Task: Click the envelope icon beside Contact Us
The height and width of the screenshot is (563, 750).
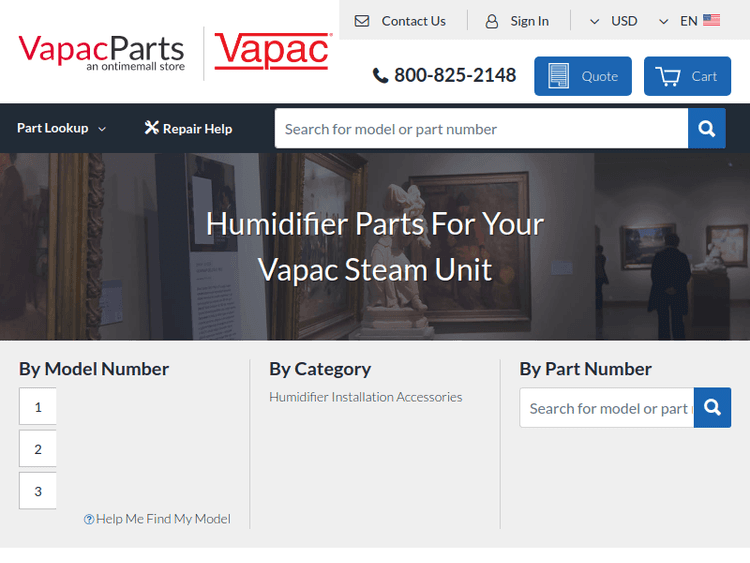Action: [x=362, y=21]
